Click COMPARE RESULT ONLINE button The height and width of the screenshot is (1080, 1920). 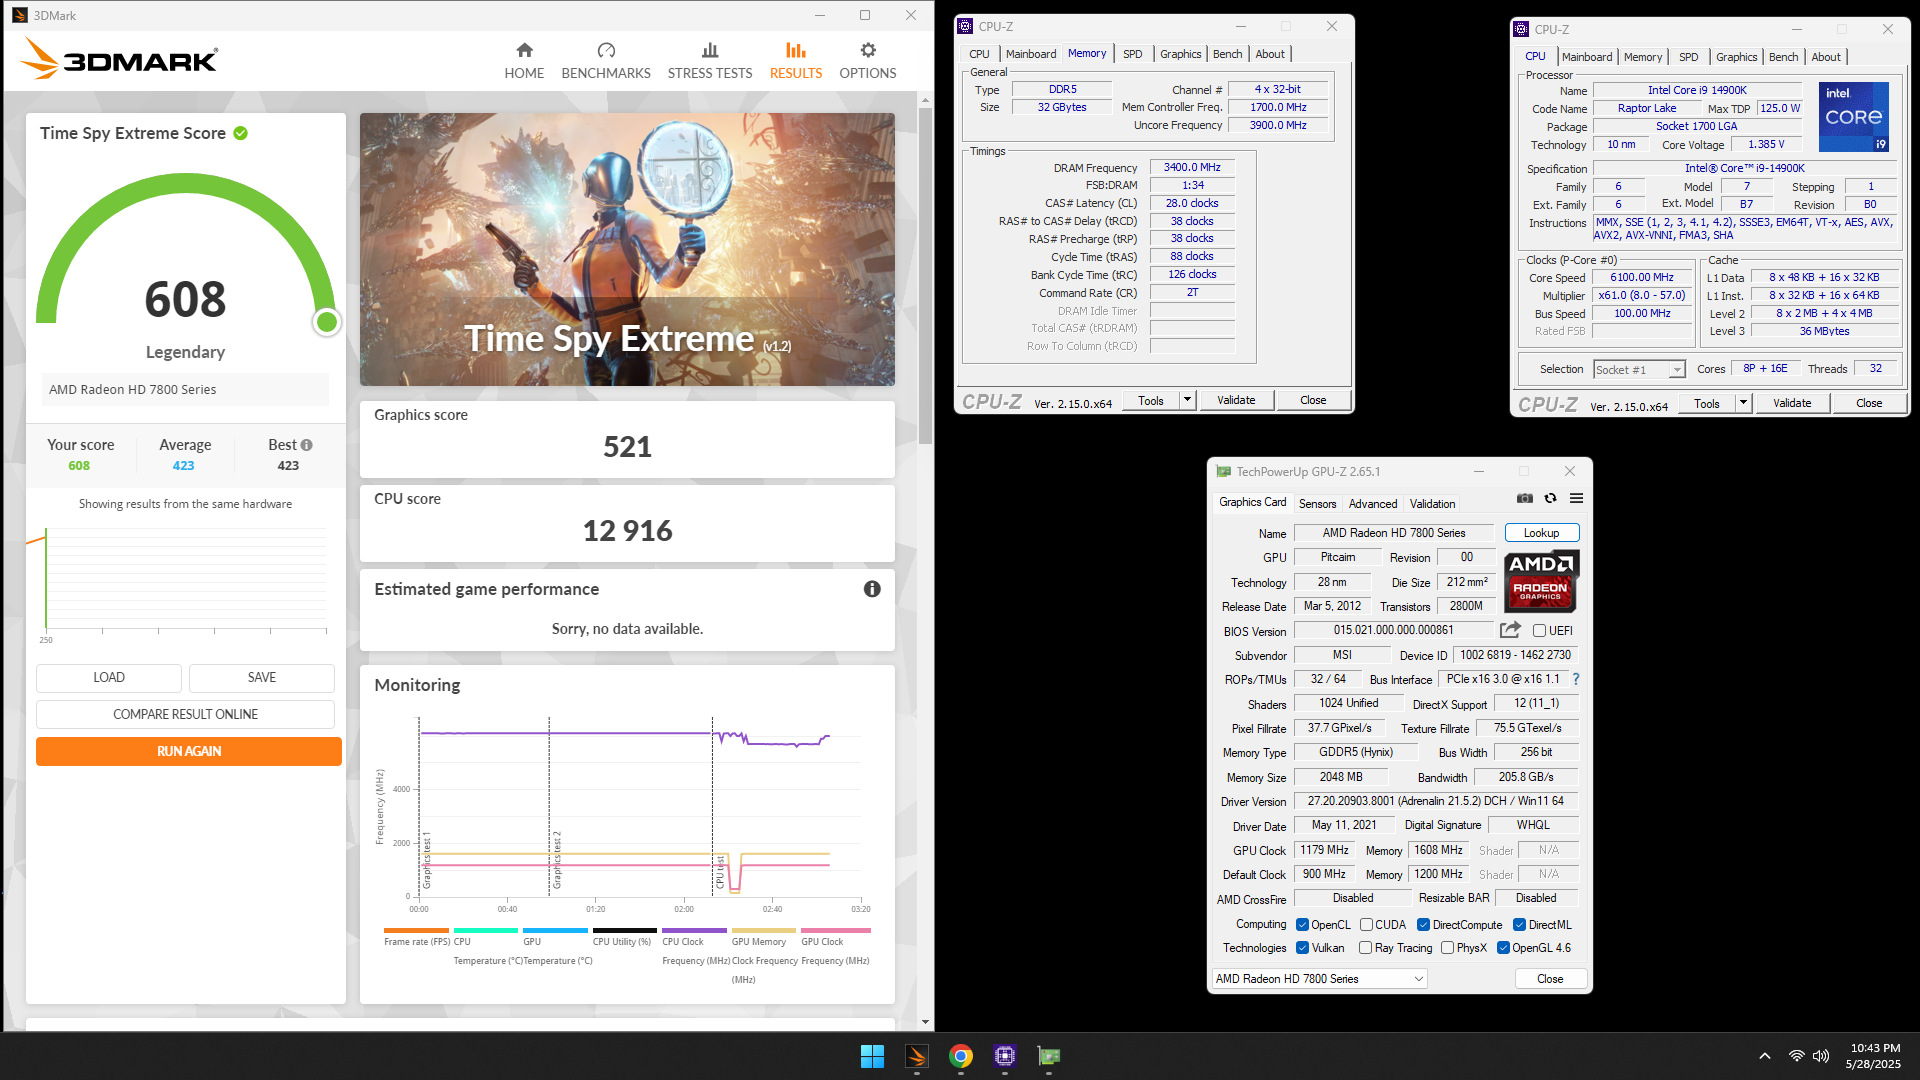[x=185, y=714]
